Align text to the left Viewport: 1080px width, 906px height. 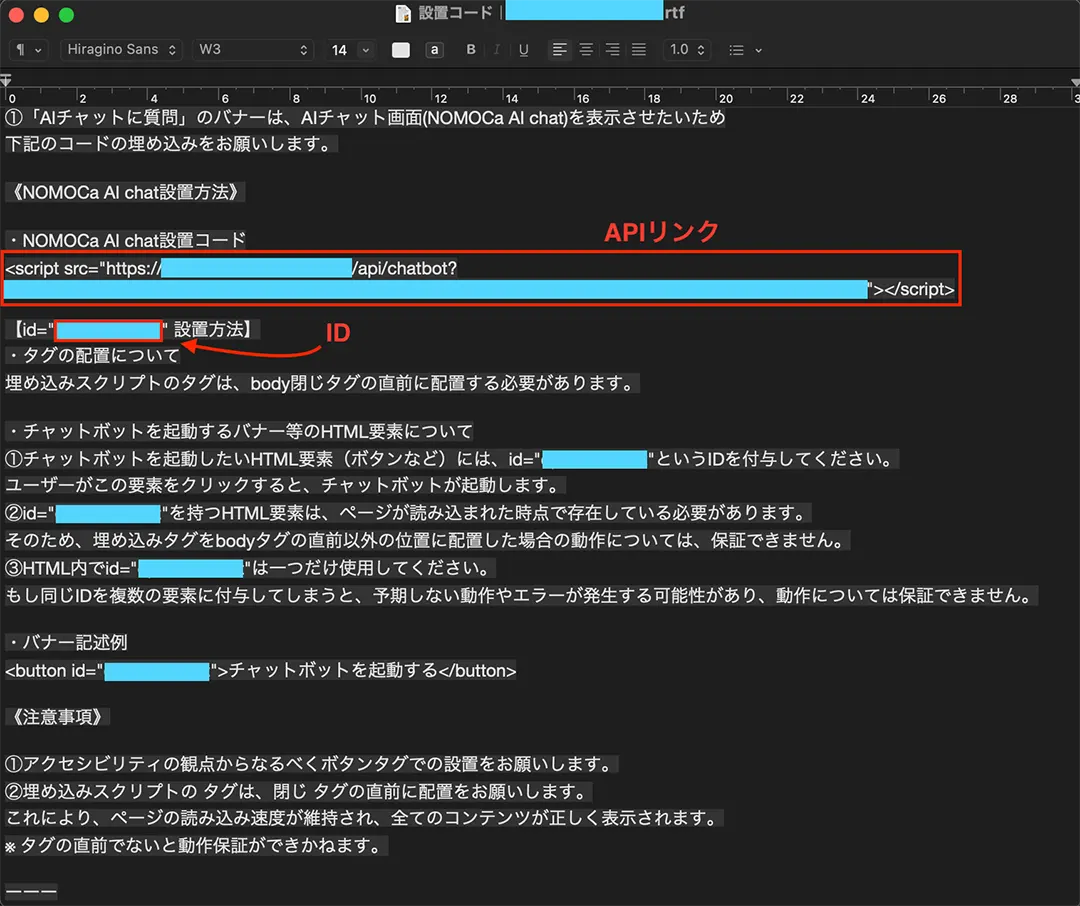559,50
